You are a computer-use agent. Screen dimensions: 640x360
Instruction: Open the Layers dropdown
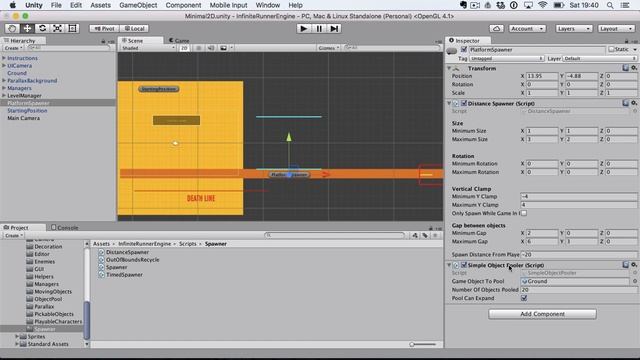tap(573, 29)
